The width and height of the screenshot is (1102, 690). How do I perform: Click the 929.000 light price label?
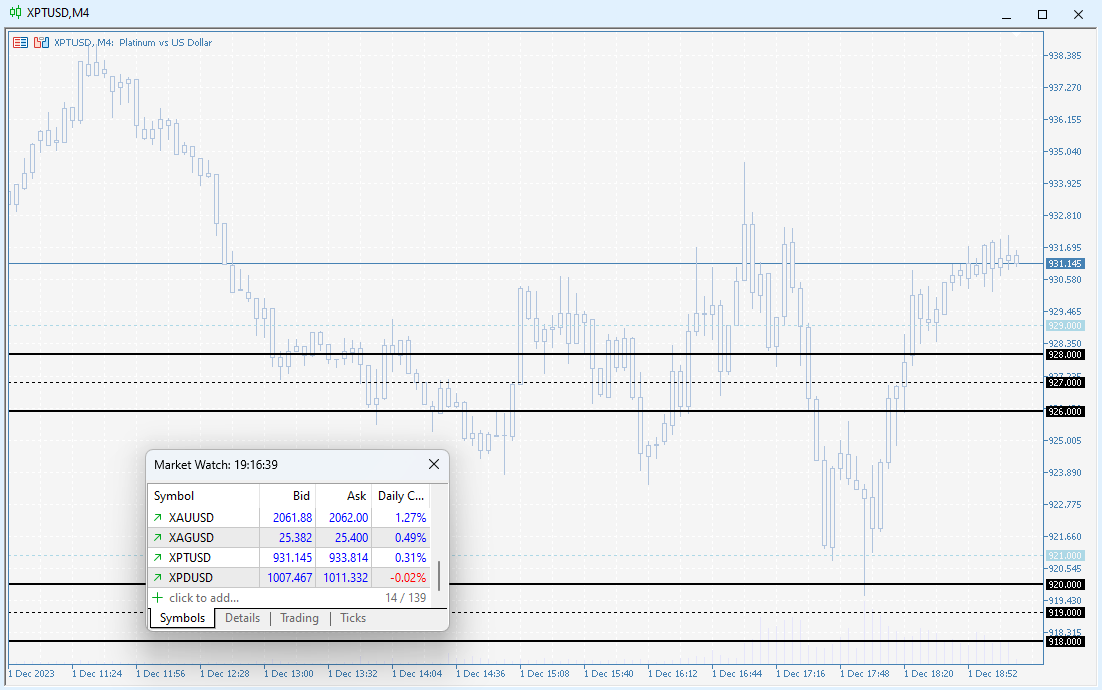[1065, 326]
